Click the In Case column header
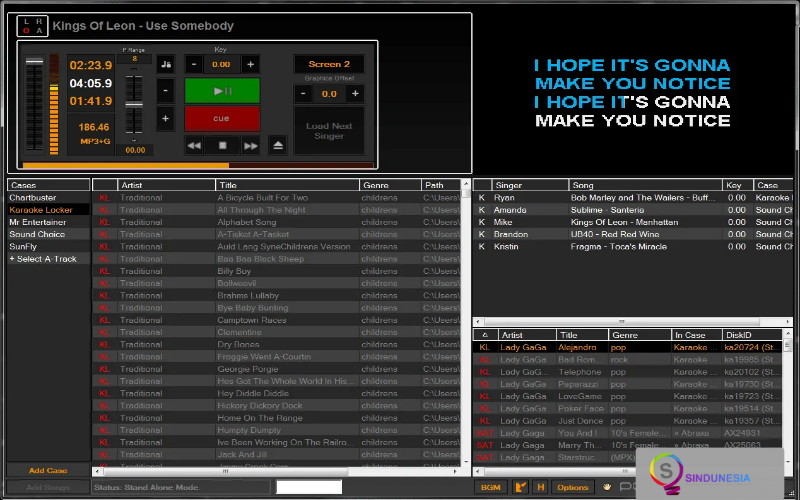The image size is (800, 500). tap(696, 335)
